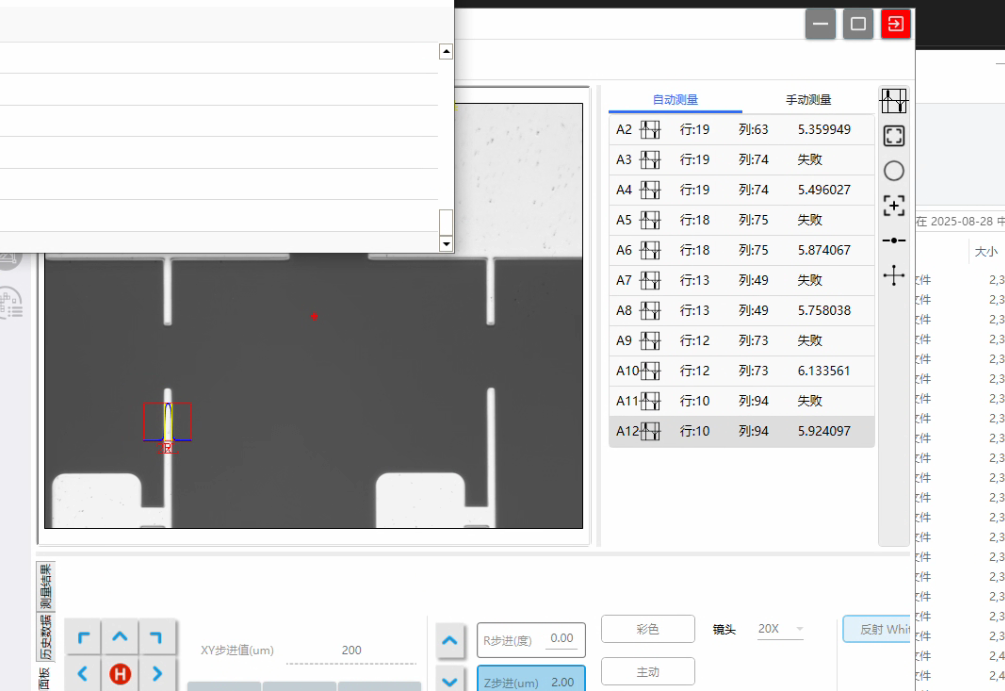
Task: Toggle the 主动 active mode button
Action: (x=647, y=672)
